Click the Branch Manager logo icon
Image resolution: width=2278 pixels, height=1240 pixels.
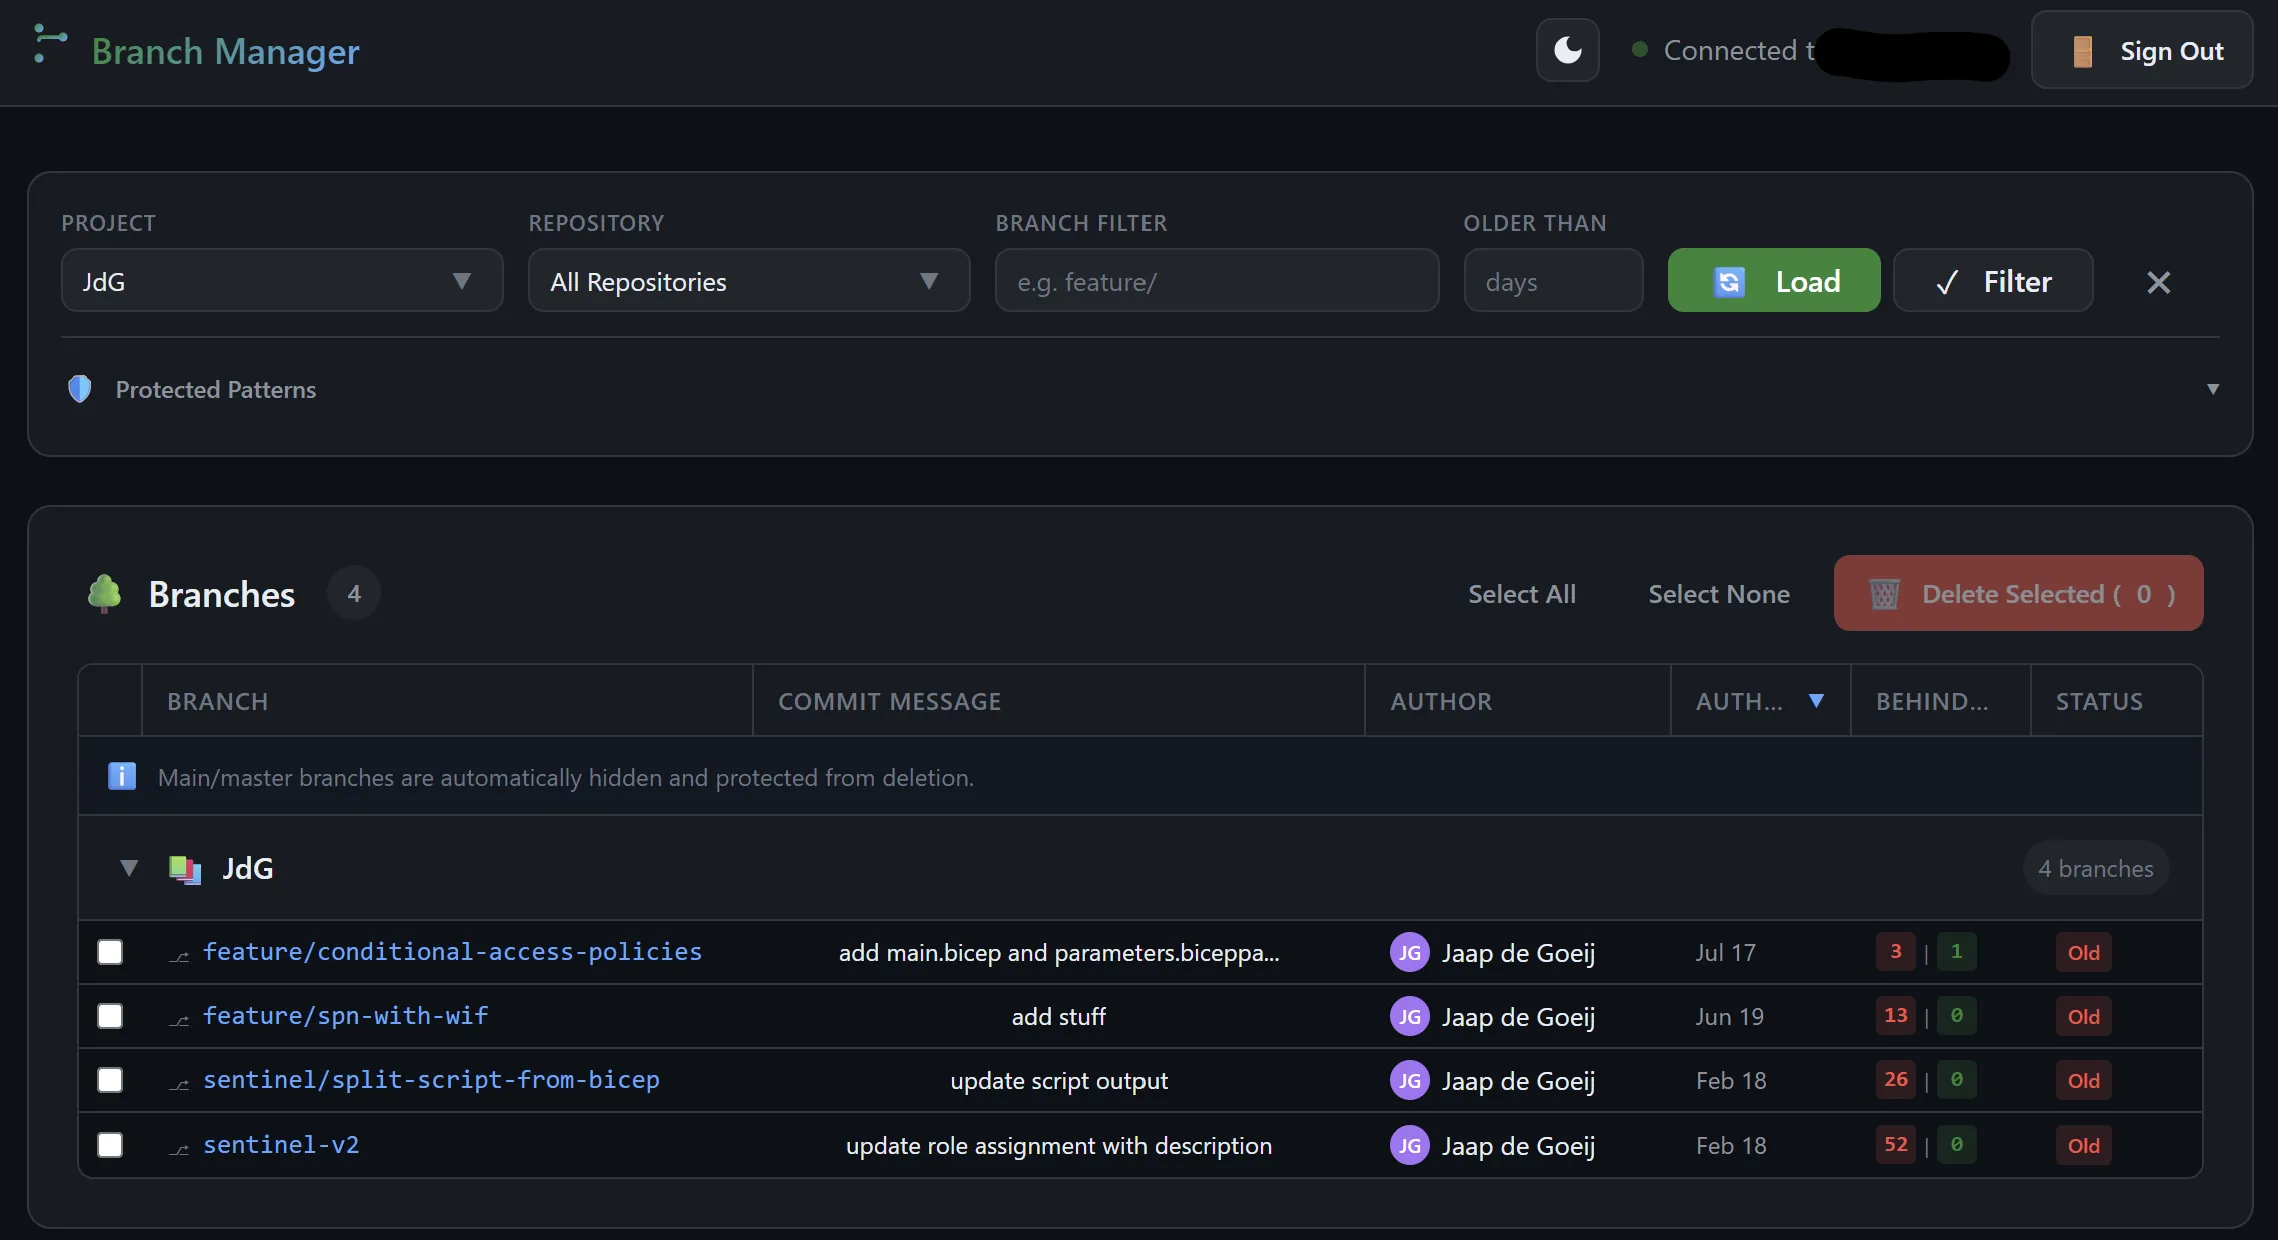click(x=49, y=45)
